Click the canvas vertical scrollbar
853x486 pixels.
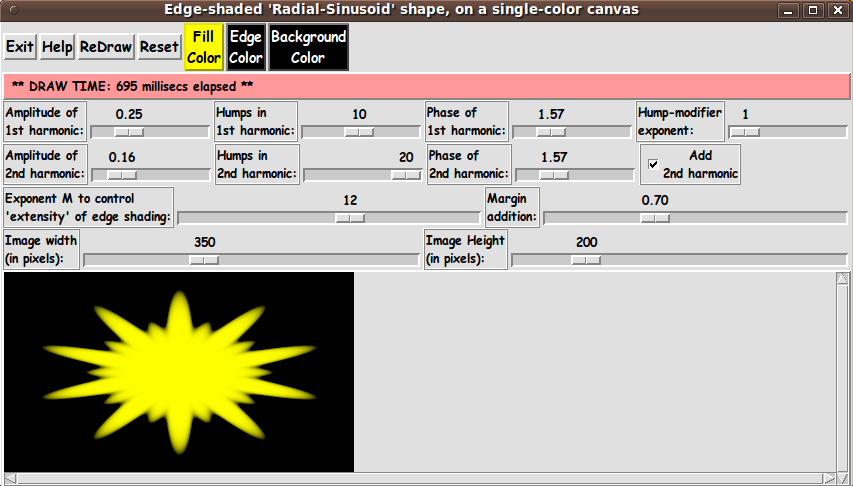point(843,371)
